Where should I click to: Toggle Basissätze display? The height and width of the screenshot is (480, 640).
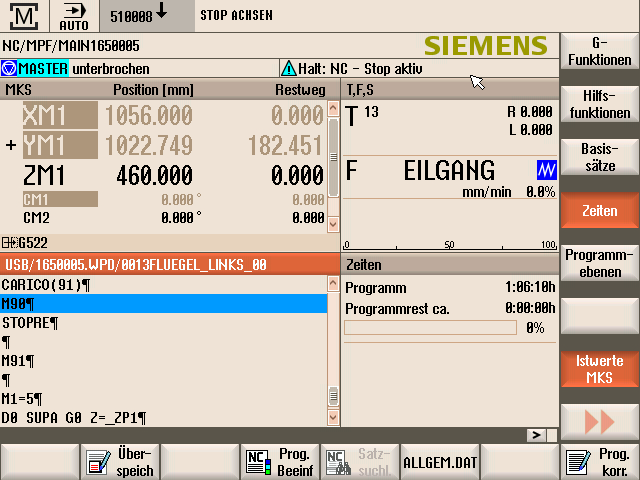(599, 158)
